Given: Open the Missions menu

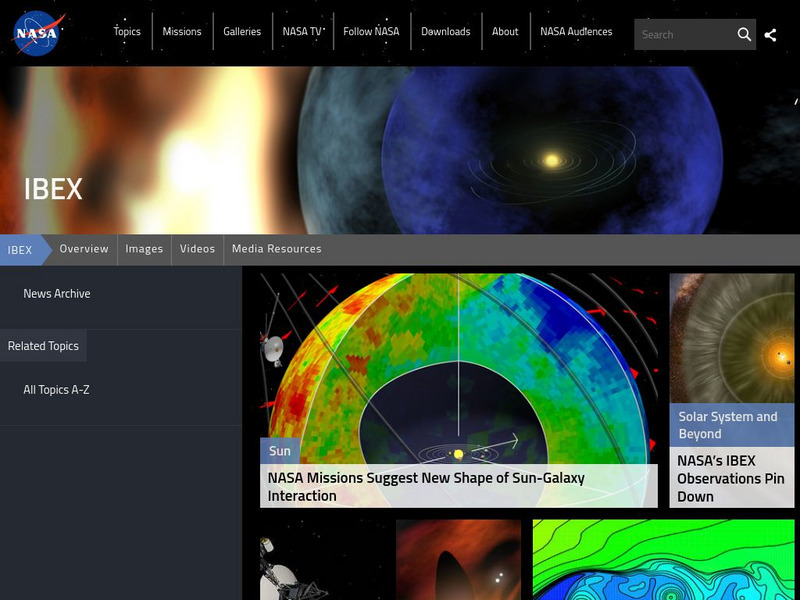Looking at the screenshot, I should (x=181, y=31).
